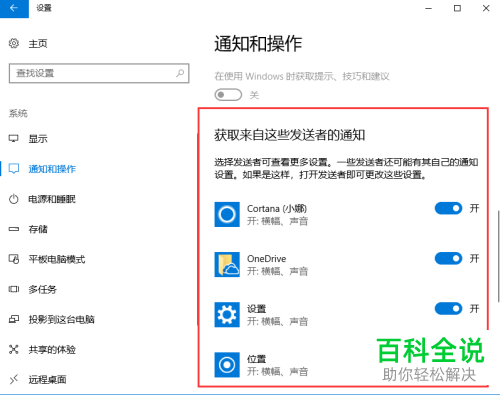Select 通知和操作 in the sidebar
This screenshot has width=500, height=395.
coord(52,169)
